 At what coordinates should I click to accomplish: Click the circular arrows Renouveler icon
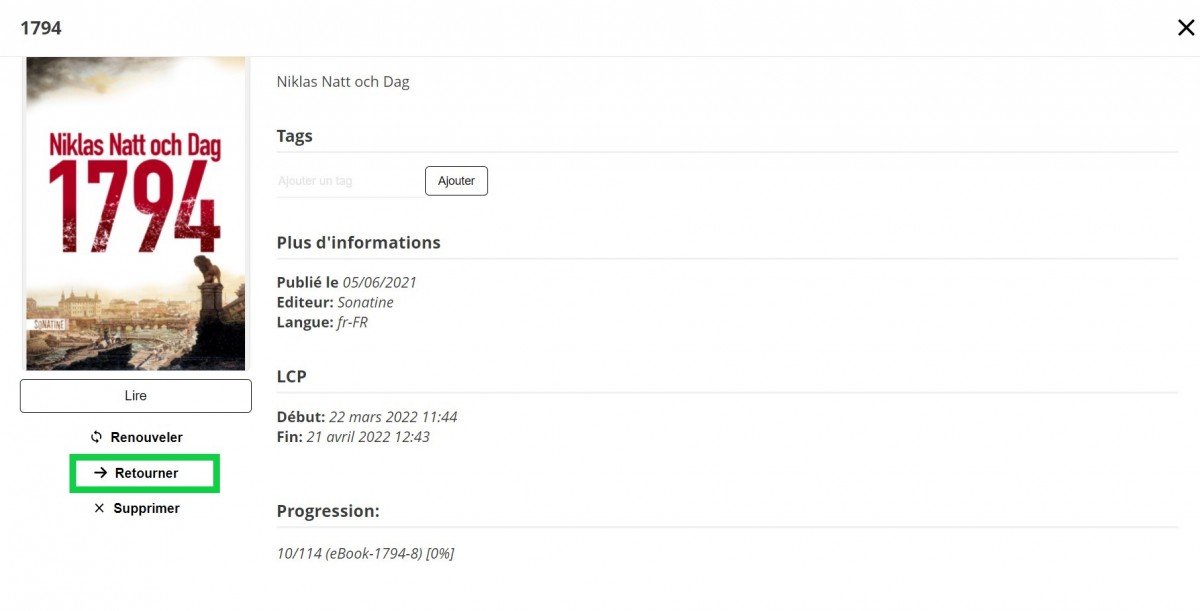click(97, 437)
